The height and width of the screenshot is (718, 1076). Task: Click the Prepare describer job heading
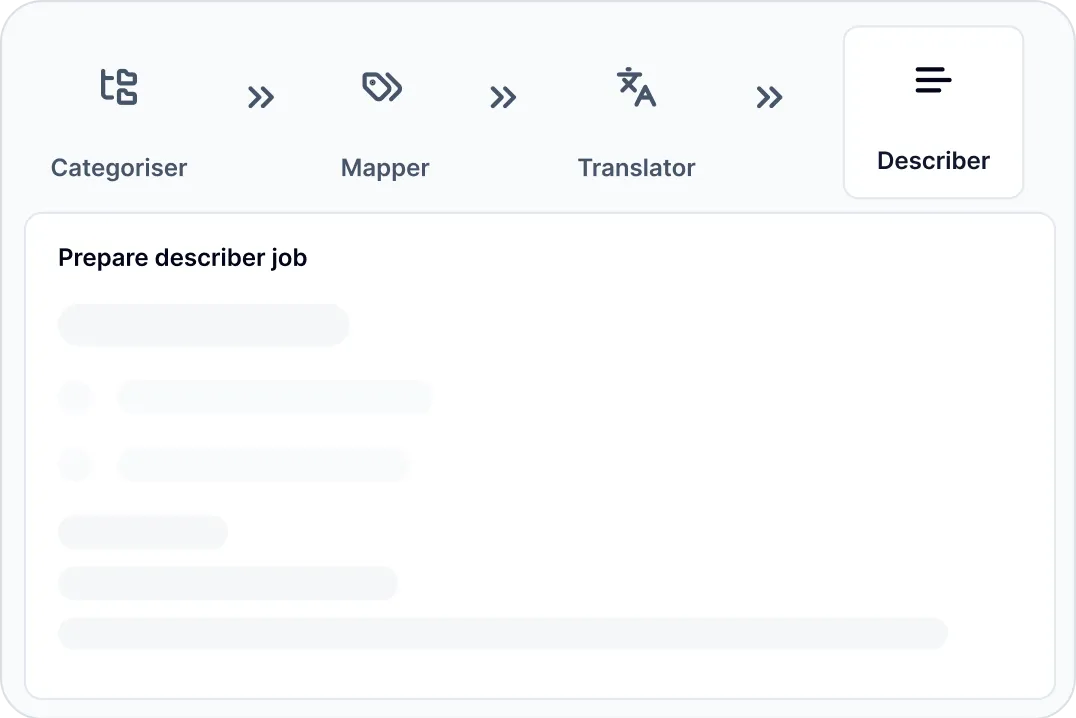click(x=183, y=257)
